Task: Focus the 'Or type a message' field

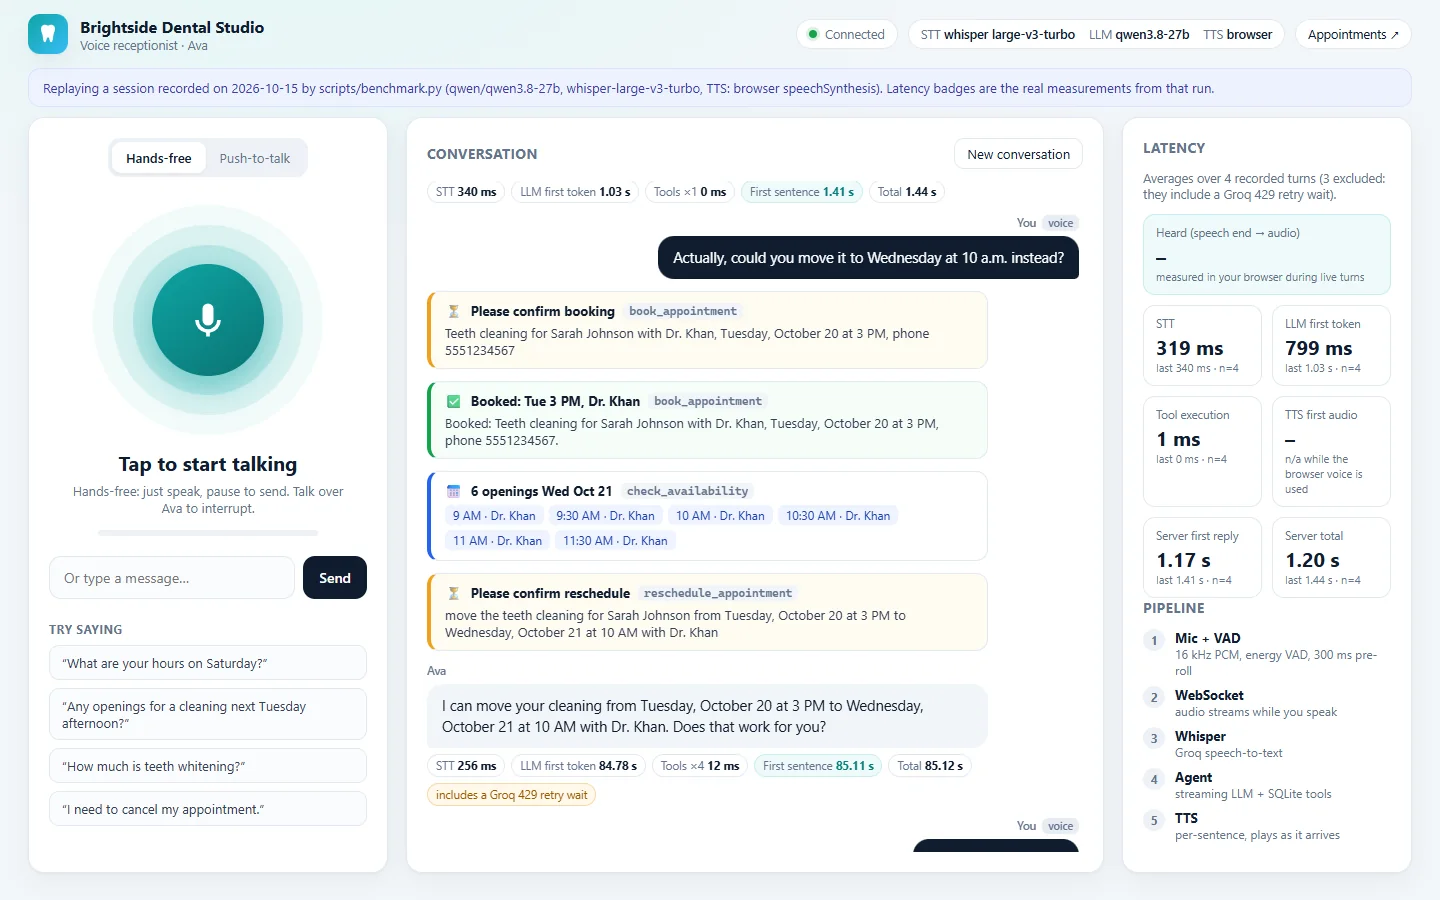Action: tap(172, 578)
